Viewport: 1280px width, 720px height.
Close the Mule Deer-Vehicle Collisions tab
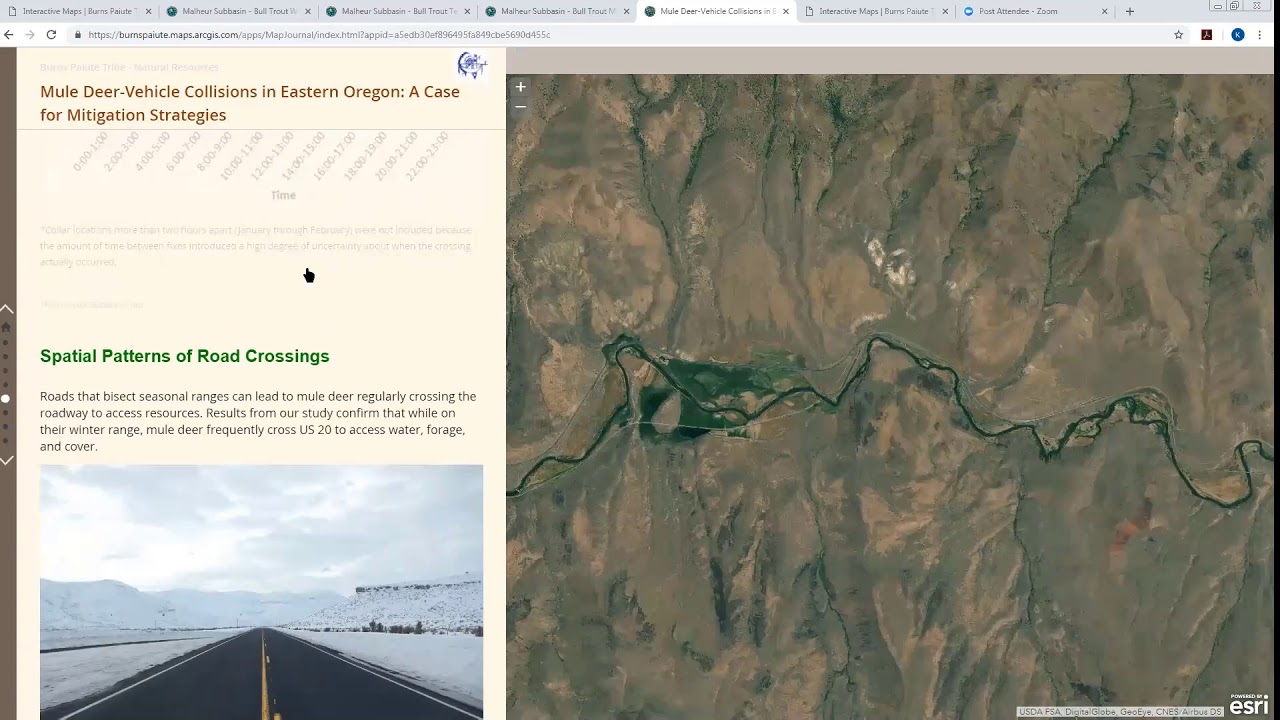[x=786, y=11]
